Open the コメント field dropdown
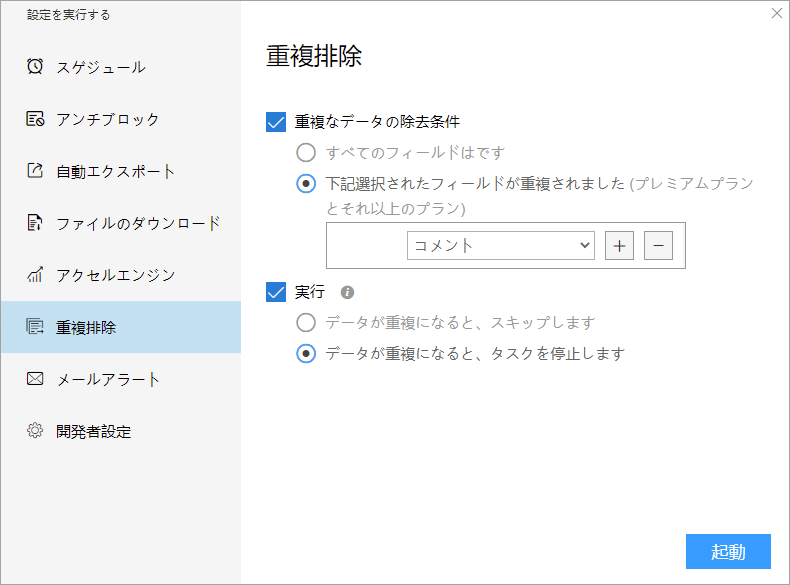This screenshot has height=585, width=790. click(500, 245)
